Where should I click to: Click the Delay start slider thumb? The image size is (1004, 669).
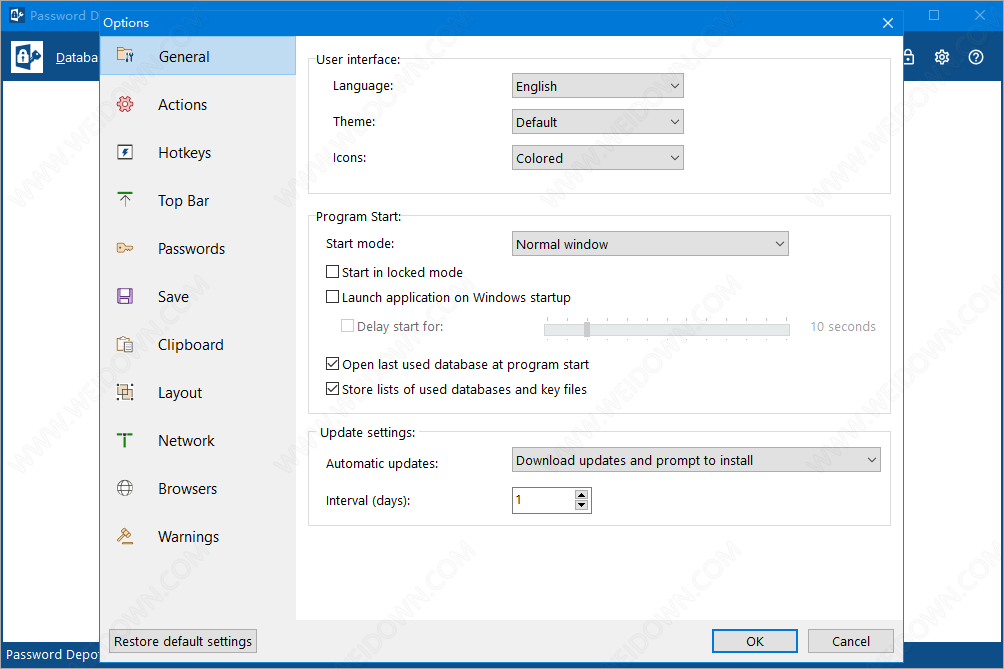pos(587,329)
